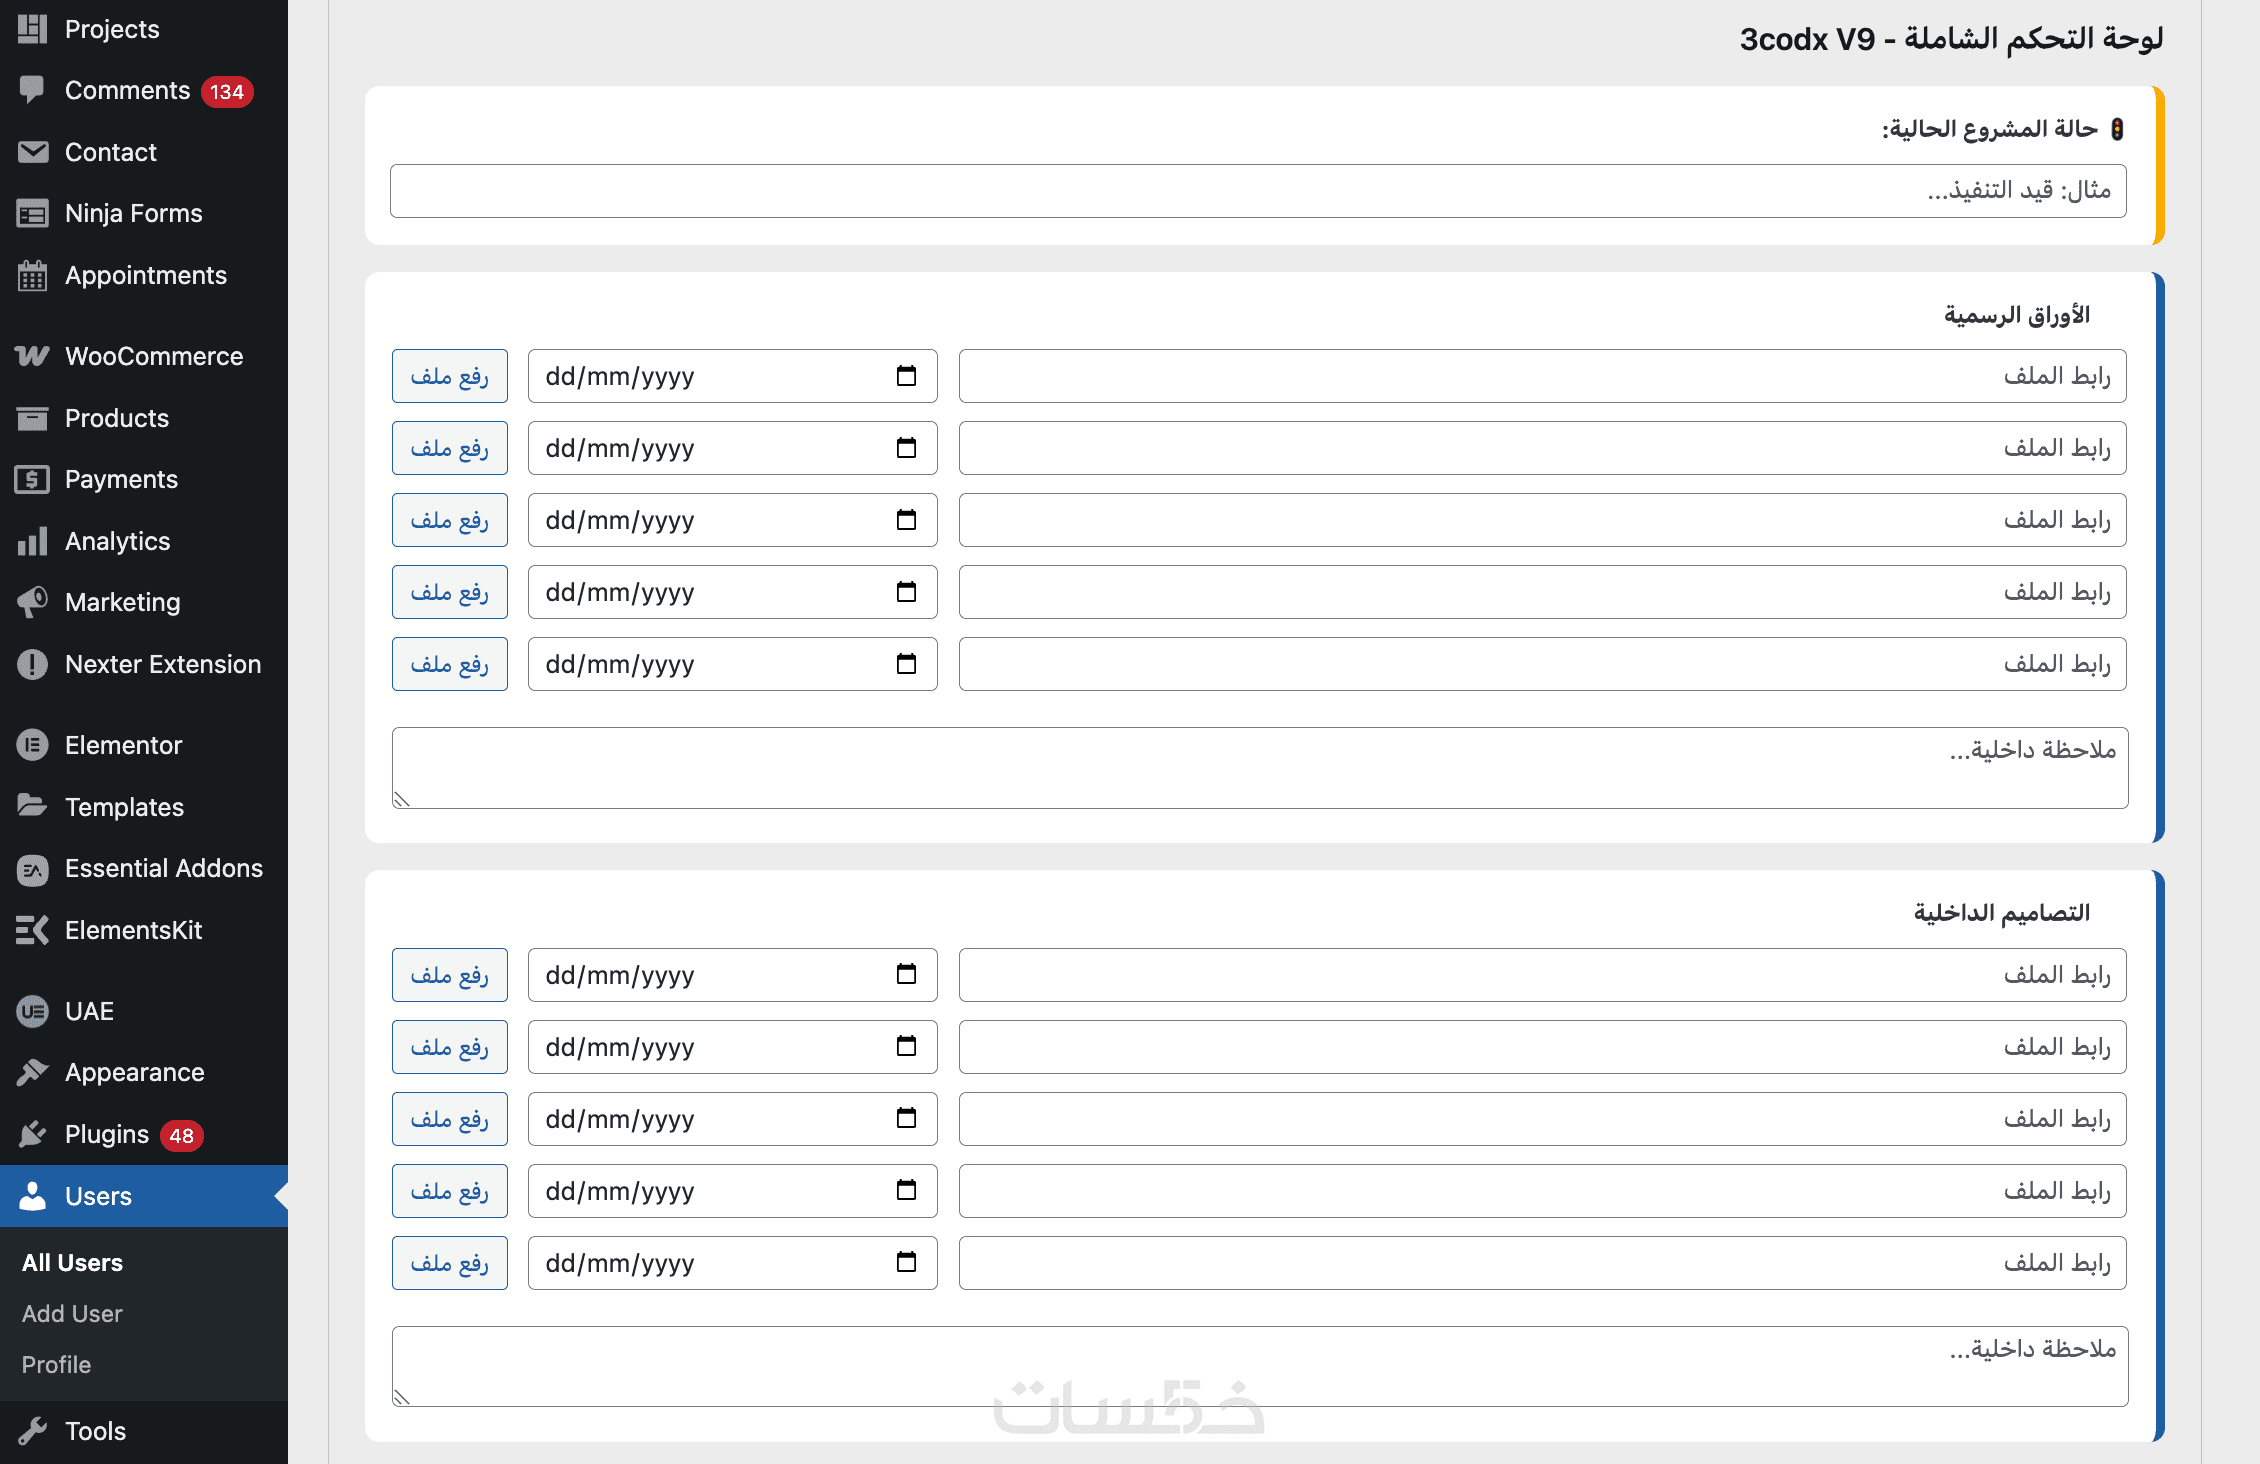The height and width of the screenshot is (1464, 2260).
Task: Focus the current project status text field
Action: point(1257,191)
